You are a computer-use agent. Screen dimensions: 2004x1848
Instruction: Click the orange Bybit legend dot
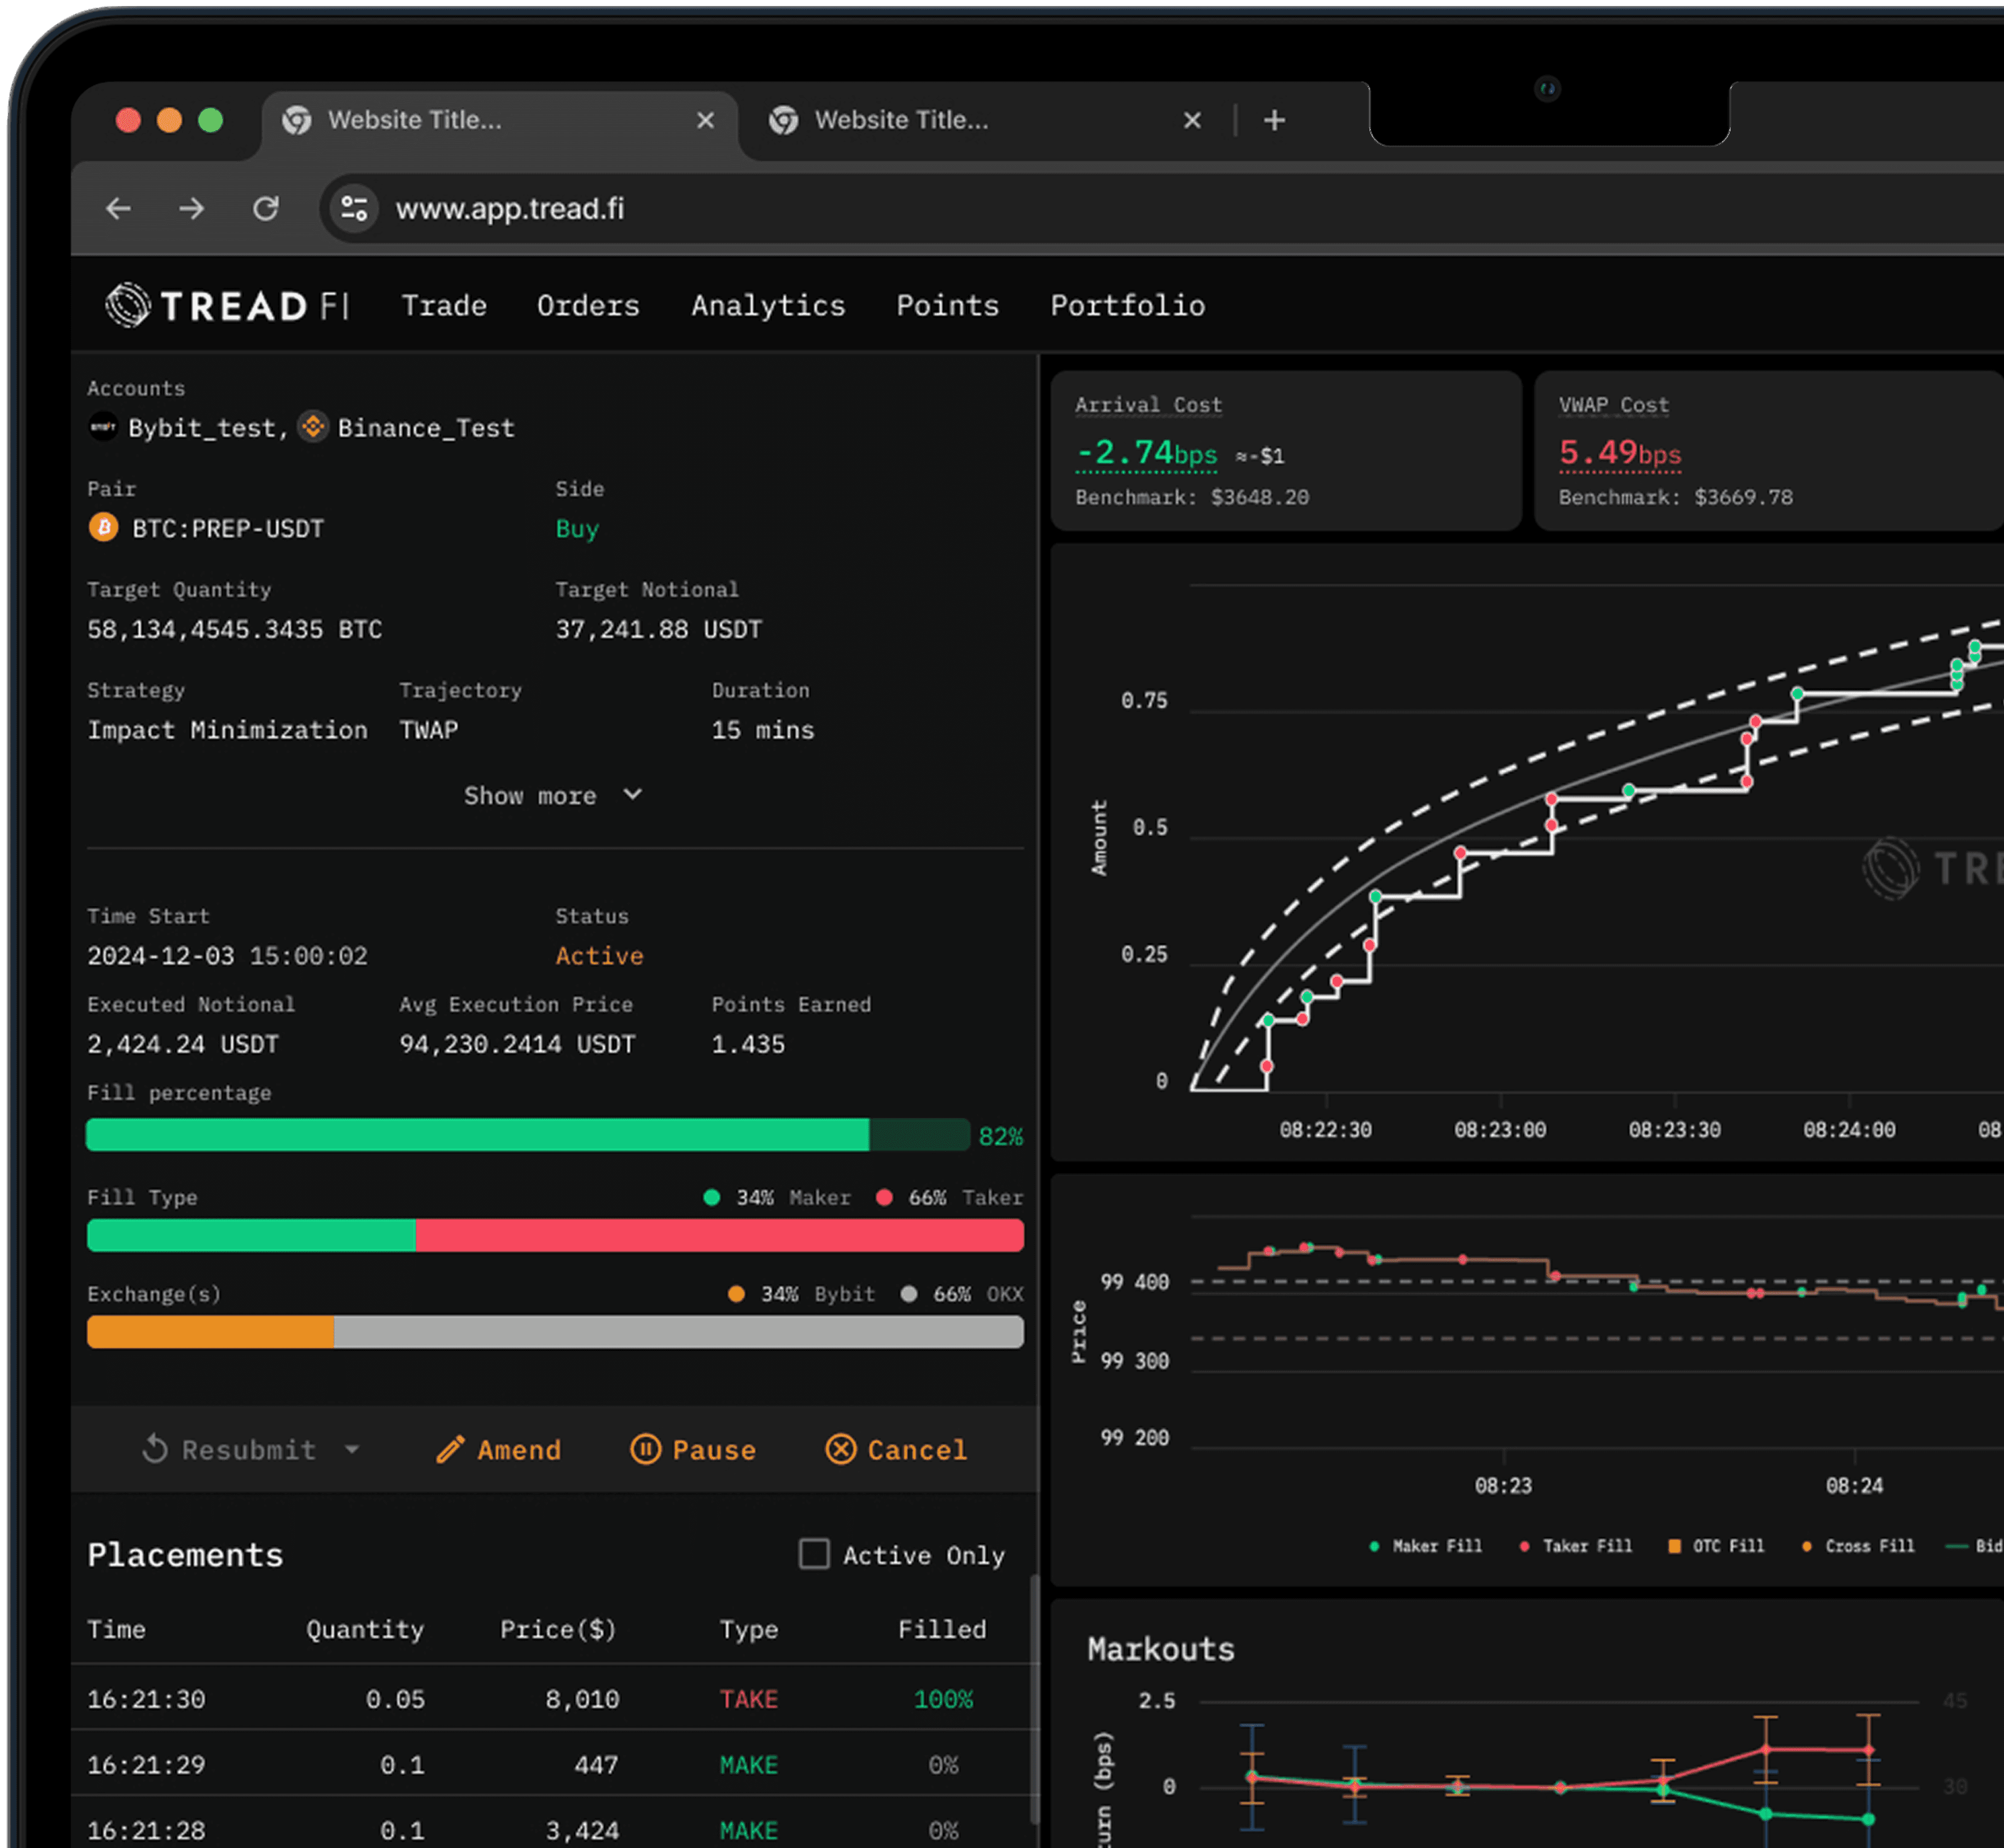[736, 1294]
